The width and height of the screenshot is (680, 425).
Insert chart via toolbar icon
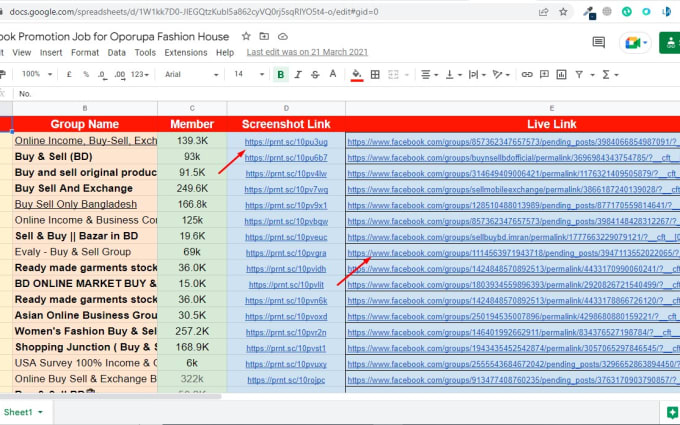tap(561, 75)
